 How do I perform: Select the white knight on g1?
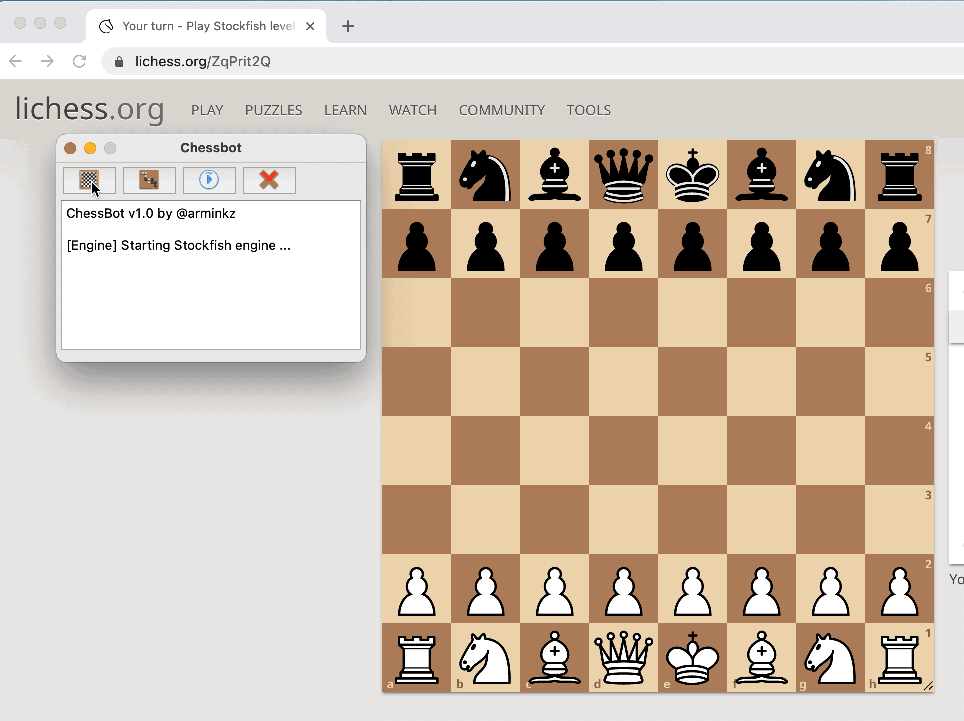point(830,658)
